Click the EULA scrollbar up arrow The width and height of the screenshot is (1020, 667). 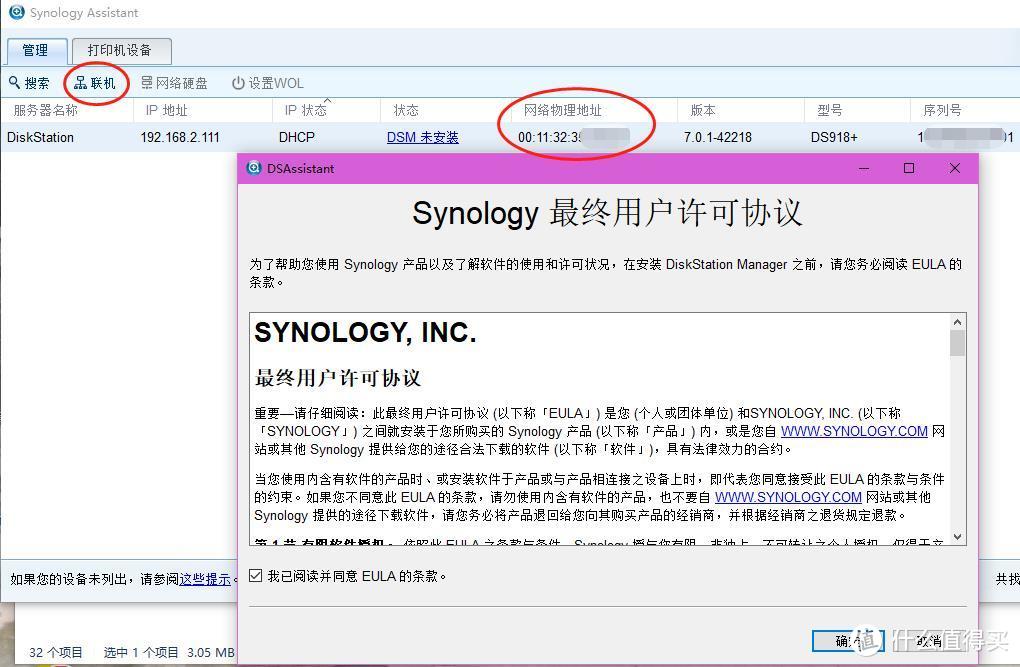[x=957, y=321]
